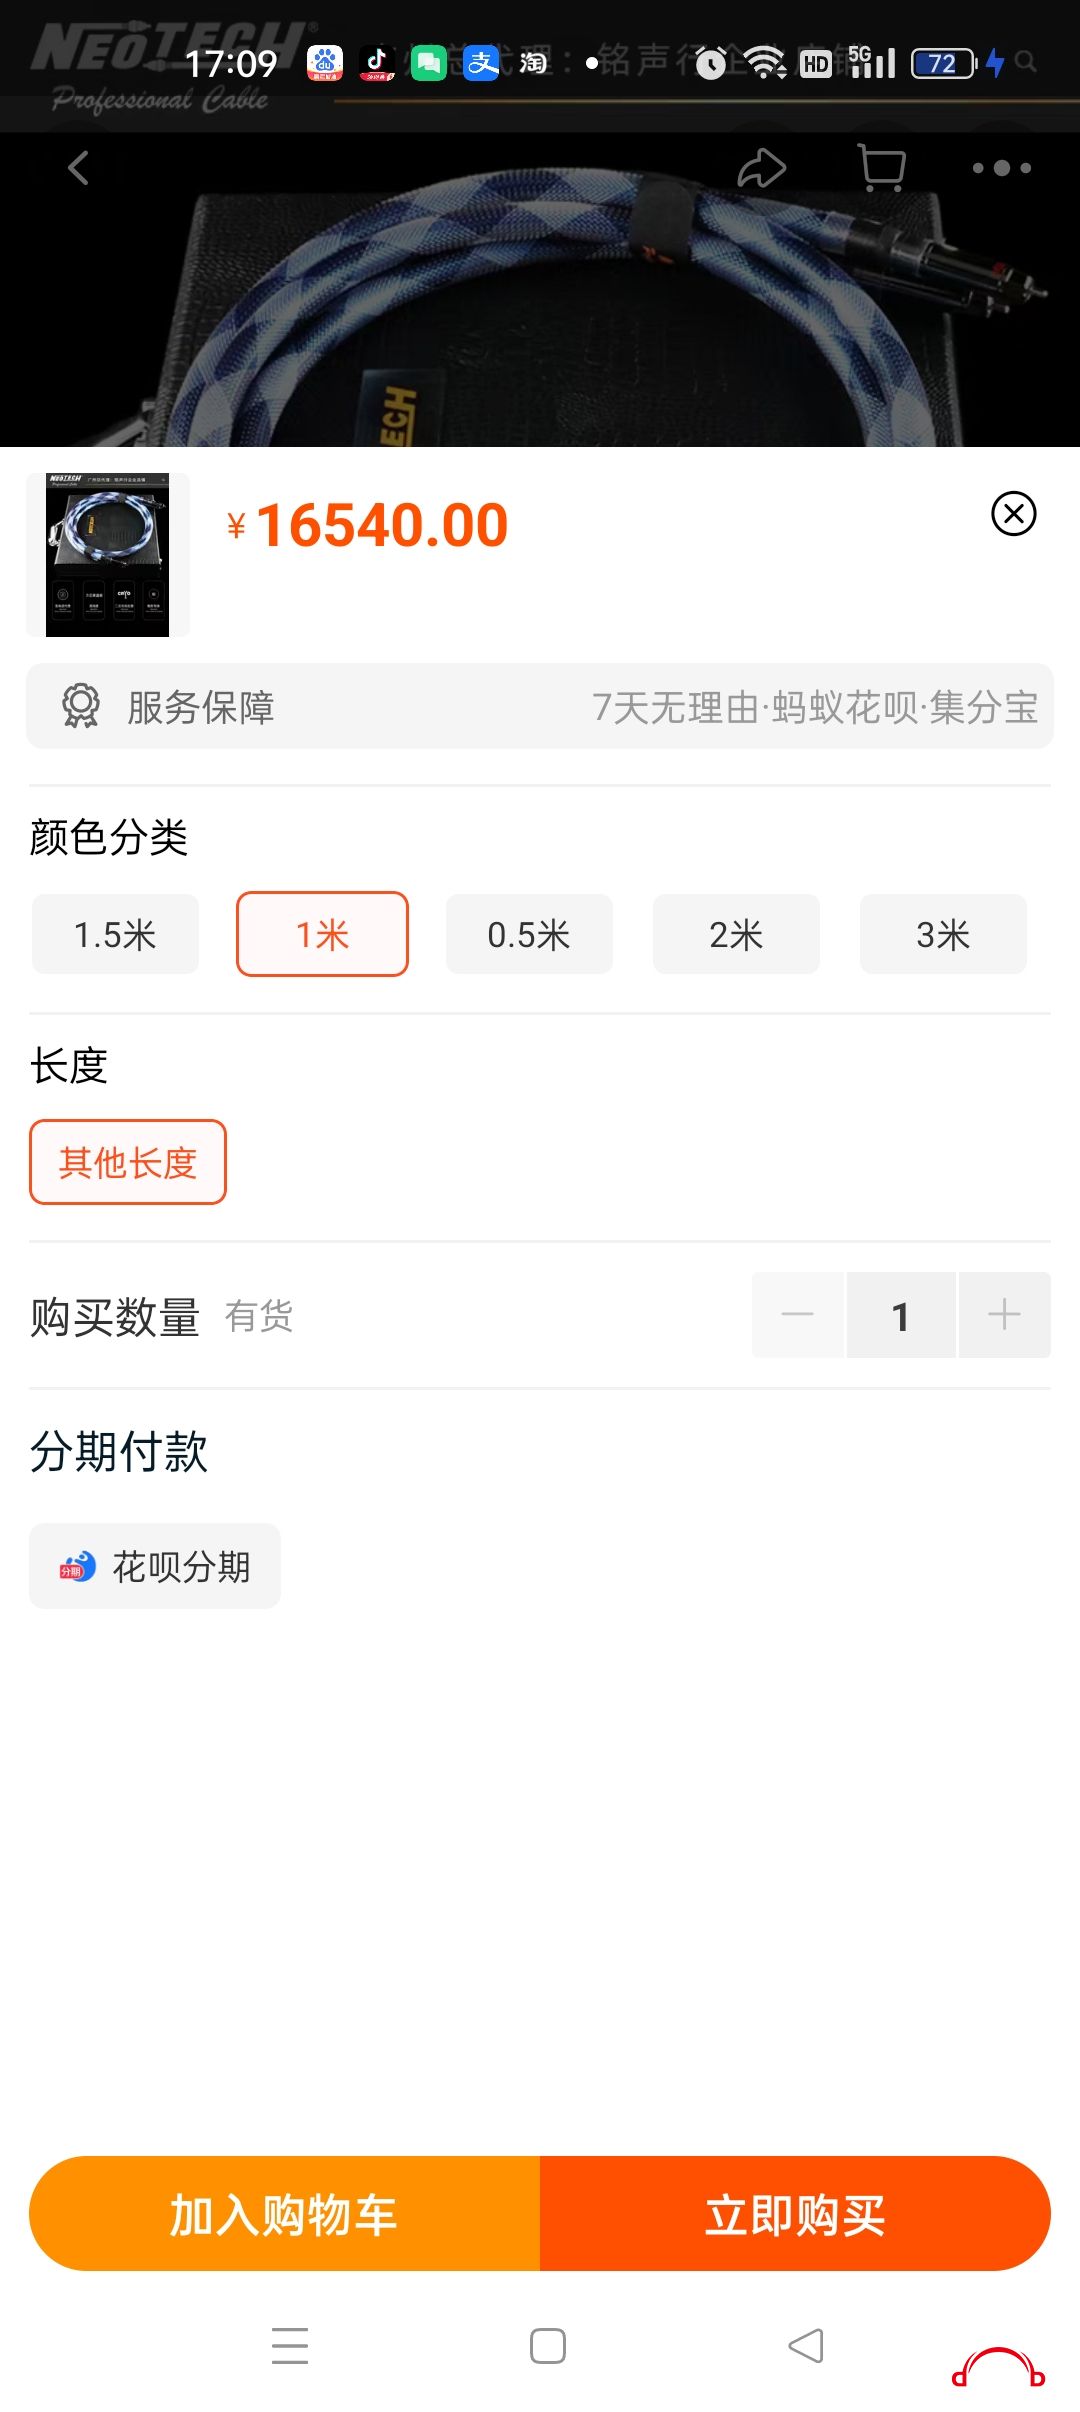Toggle the 其他长度 length option
Screen dimensions: 1080x2412
coord(128,1162)
